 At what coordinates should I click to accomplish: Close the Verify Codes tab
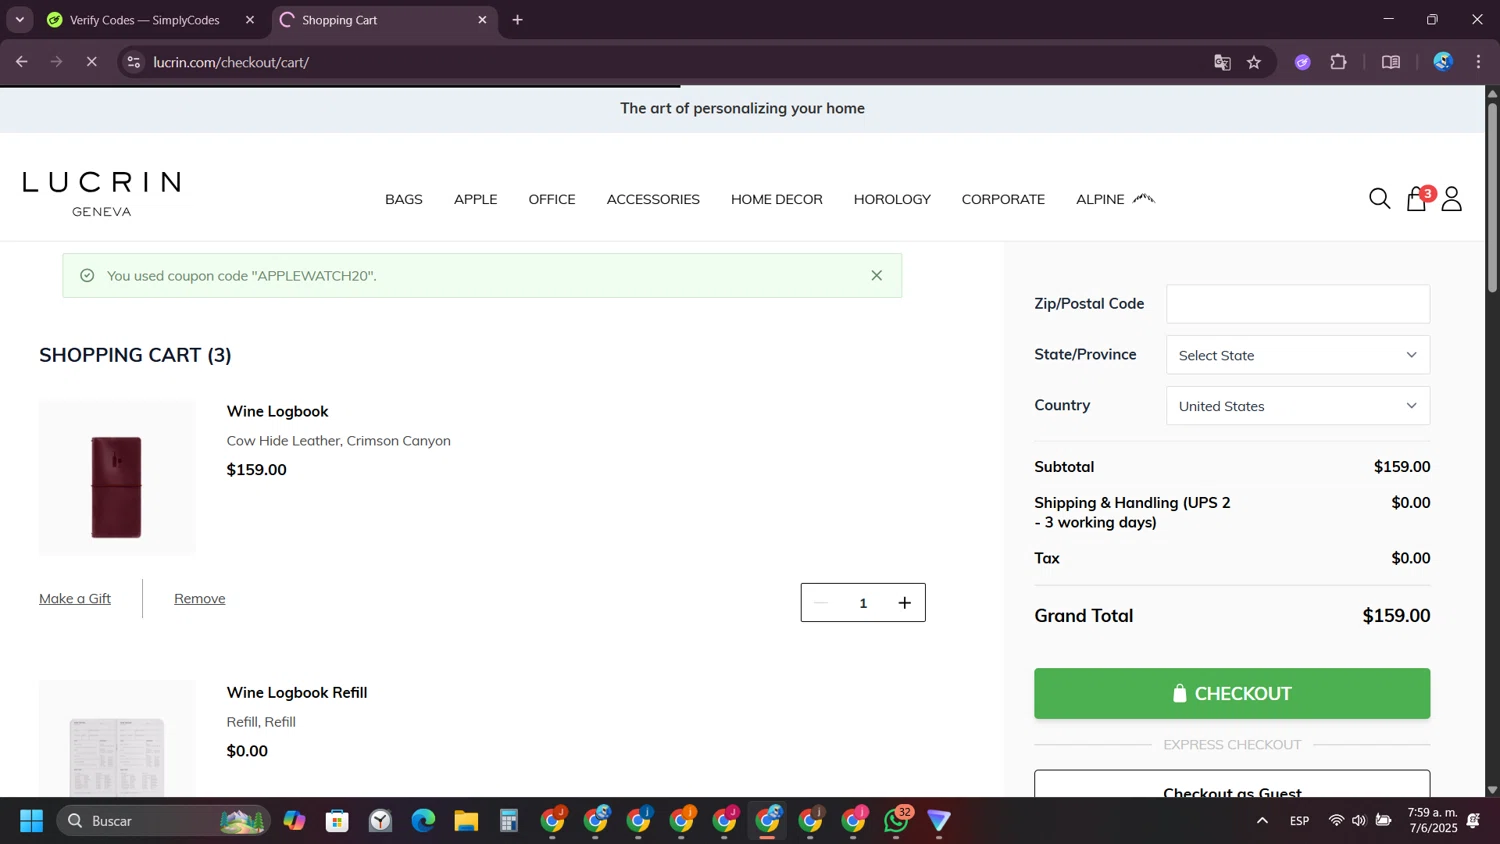pos(250,20)
